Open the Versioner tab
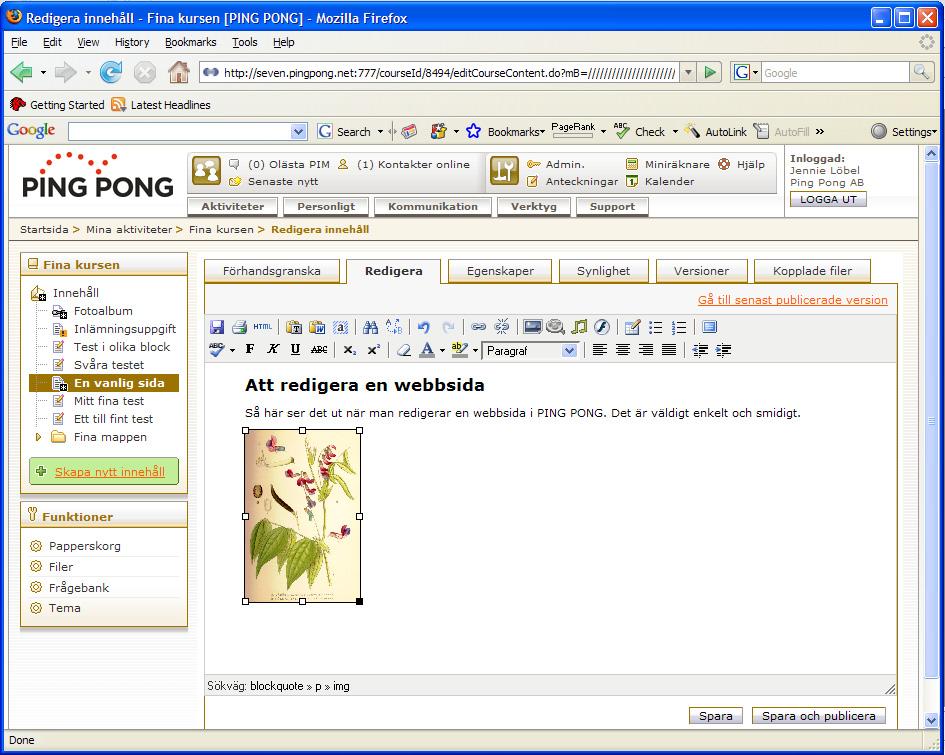945x755 pixels. 702,271
